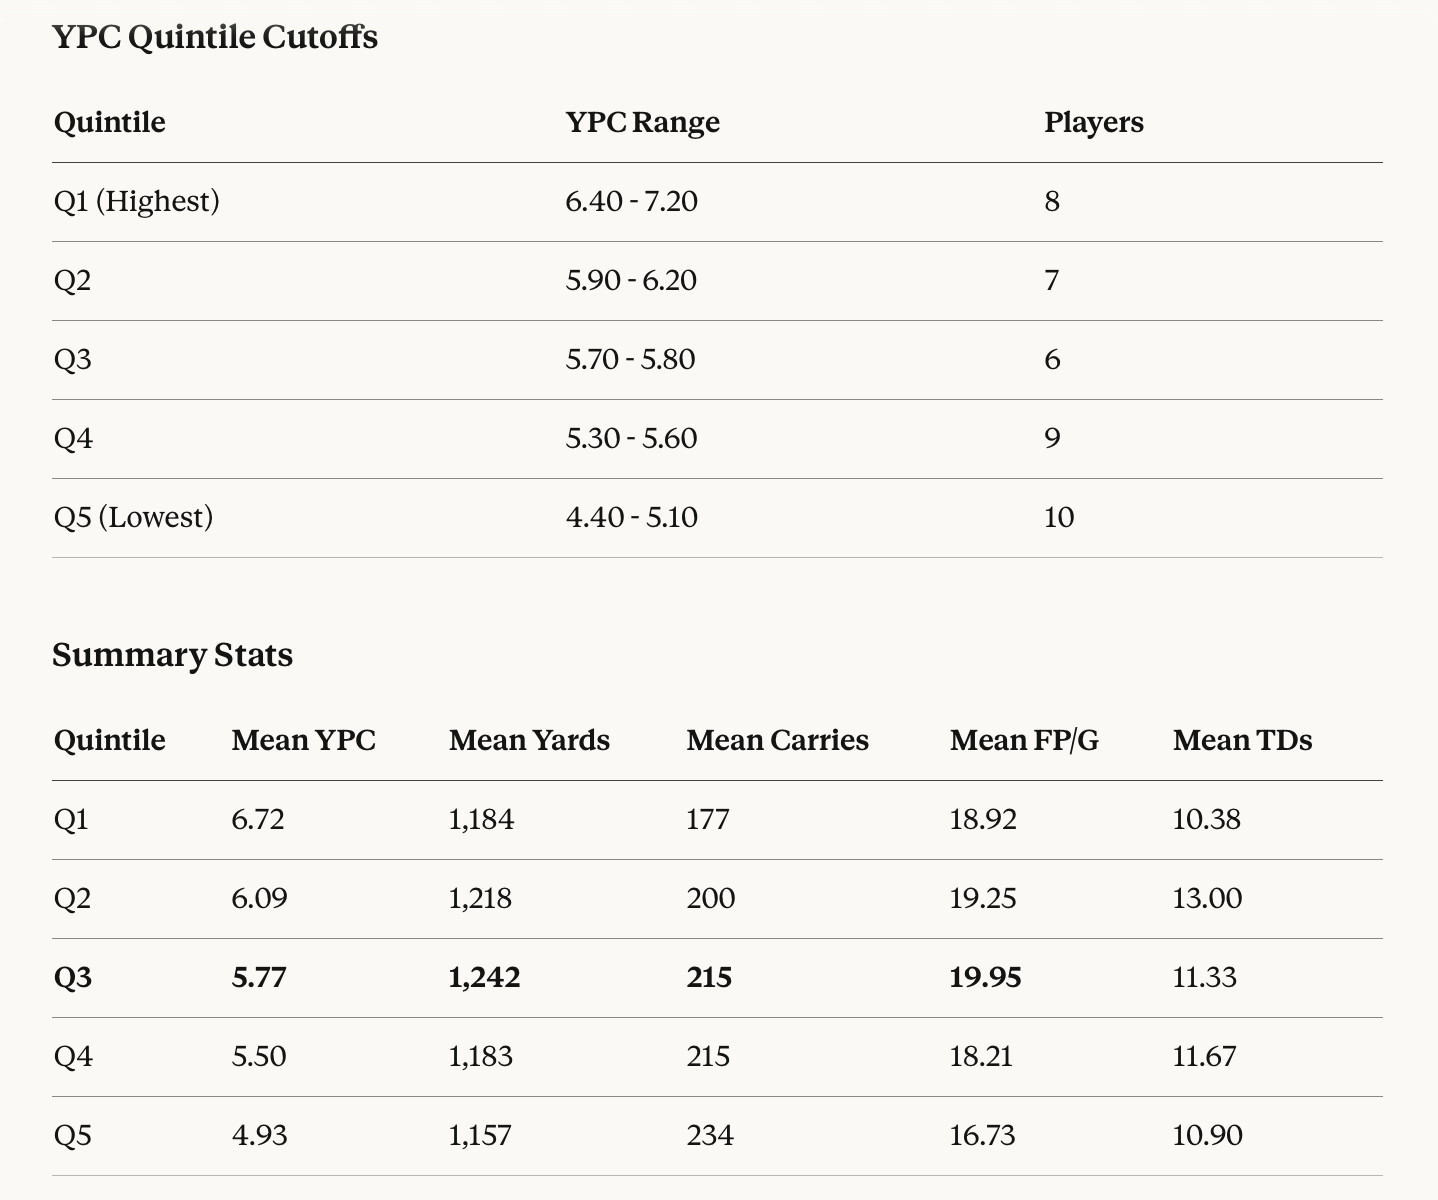The width and height of the screenshot is (1438, 1200).
Task: Select the Quintile column header in cutoffs table
Action: (110, 122)
